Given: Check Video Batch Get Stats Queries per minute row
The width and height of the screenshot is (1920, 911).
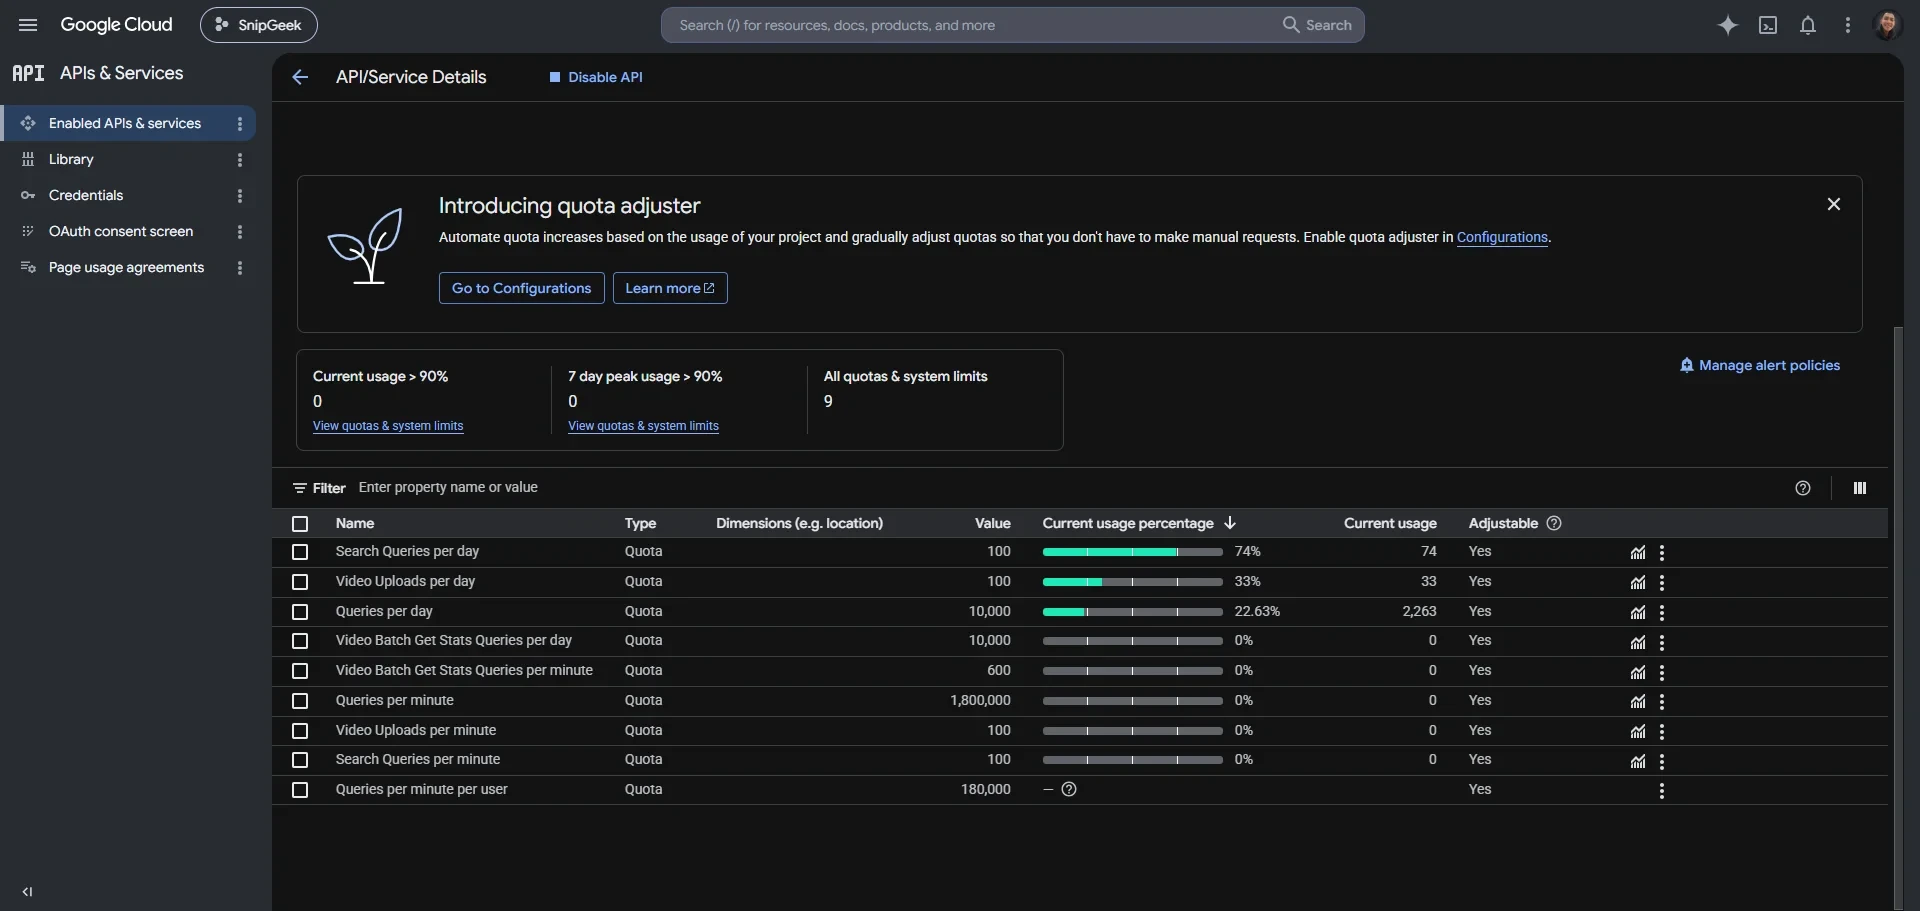Looking at the screenshot, I should tap(300, 671).
